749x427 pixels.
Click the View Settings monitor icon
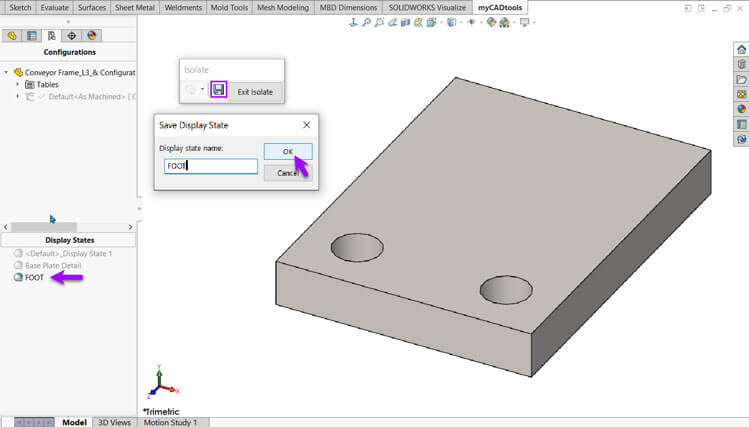point(524,22)
